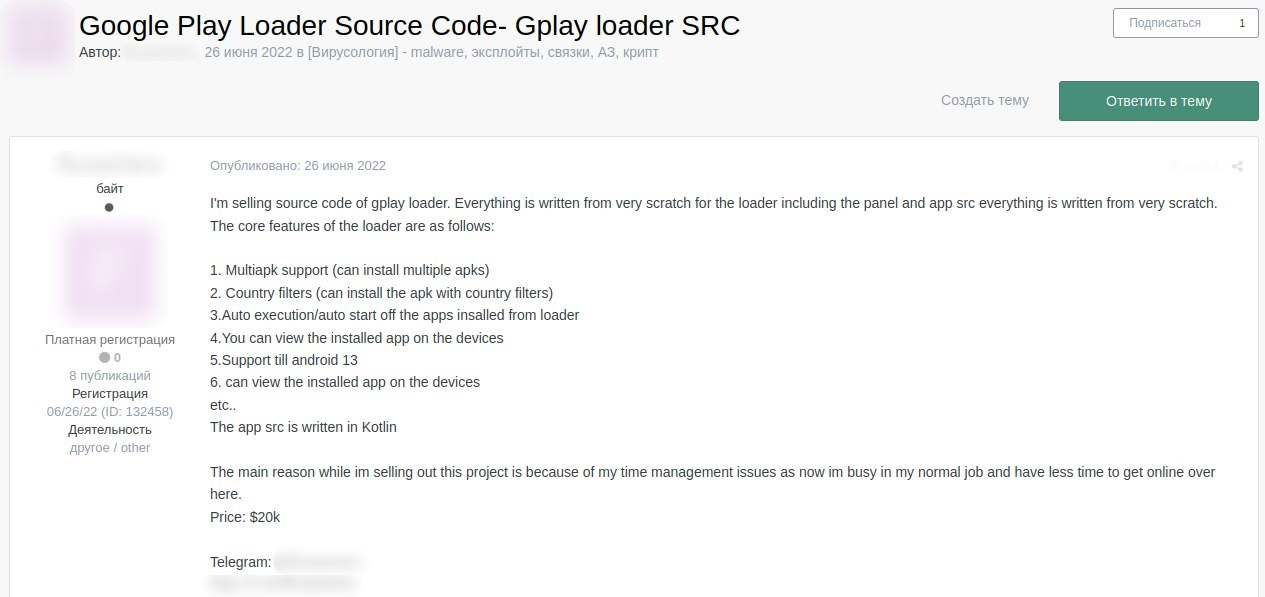This screenshot has height=597, width=1265.
Task: Click the Опубликовано: 26 июня 2022 timestamp
Action: pos(298,165)
